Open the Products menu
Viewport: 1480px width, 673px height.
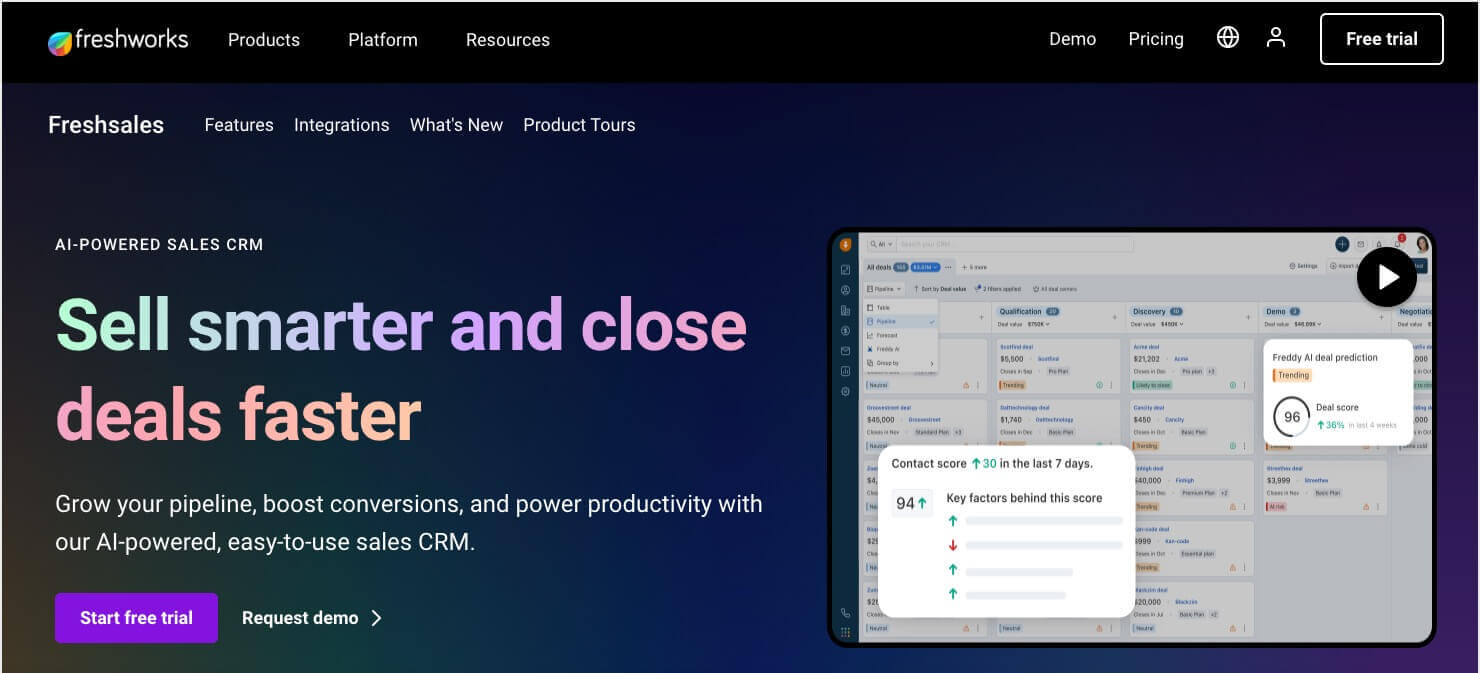[264, 40]
